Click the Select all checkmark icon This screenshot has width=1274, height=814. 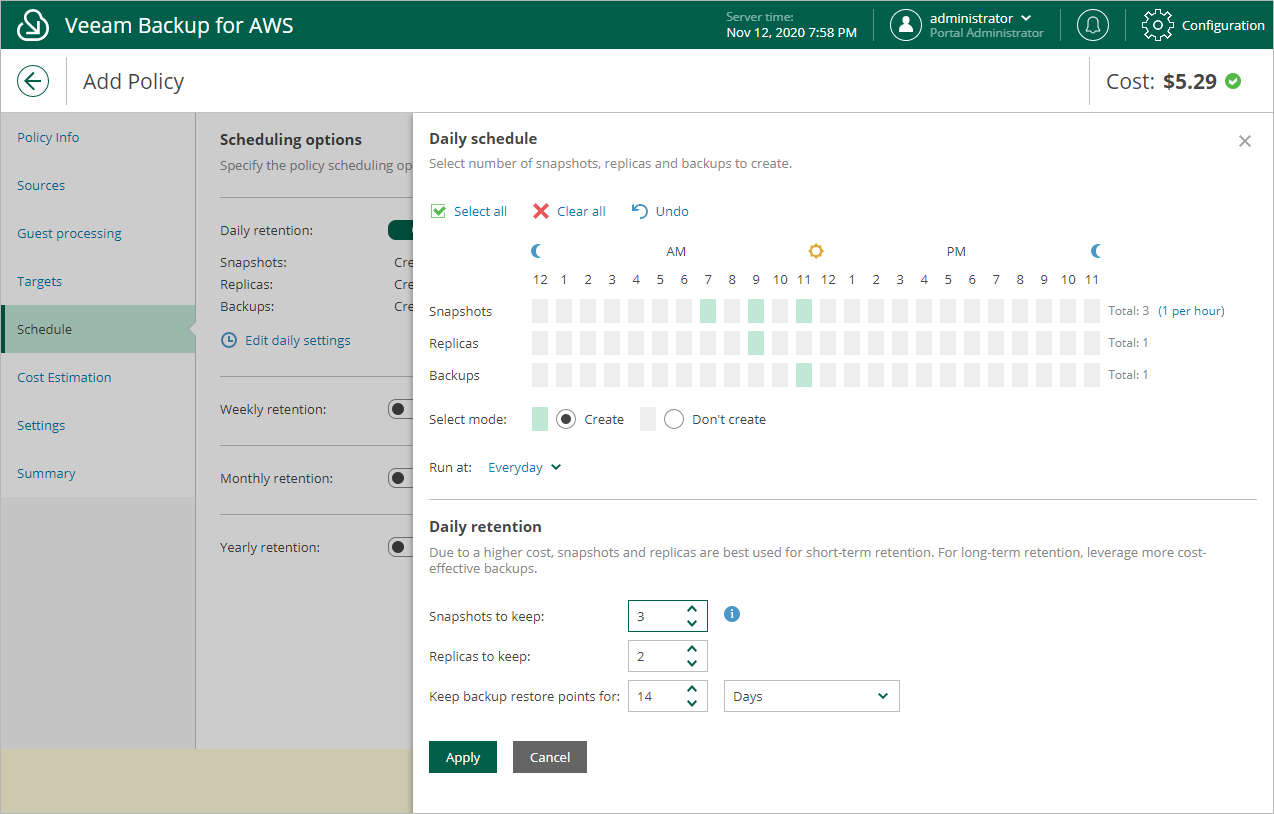(438, 211)
